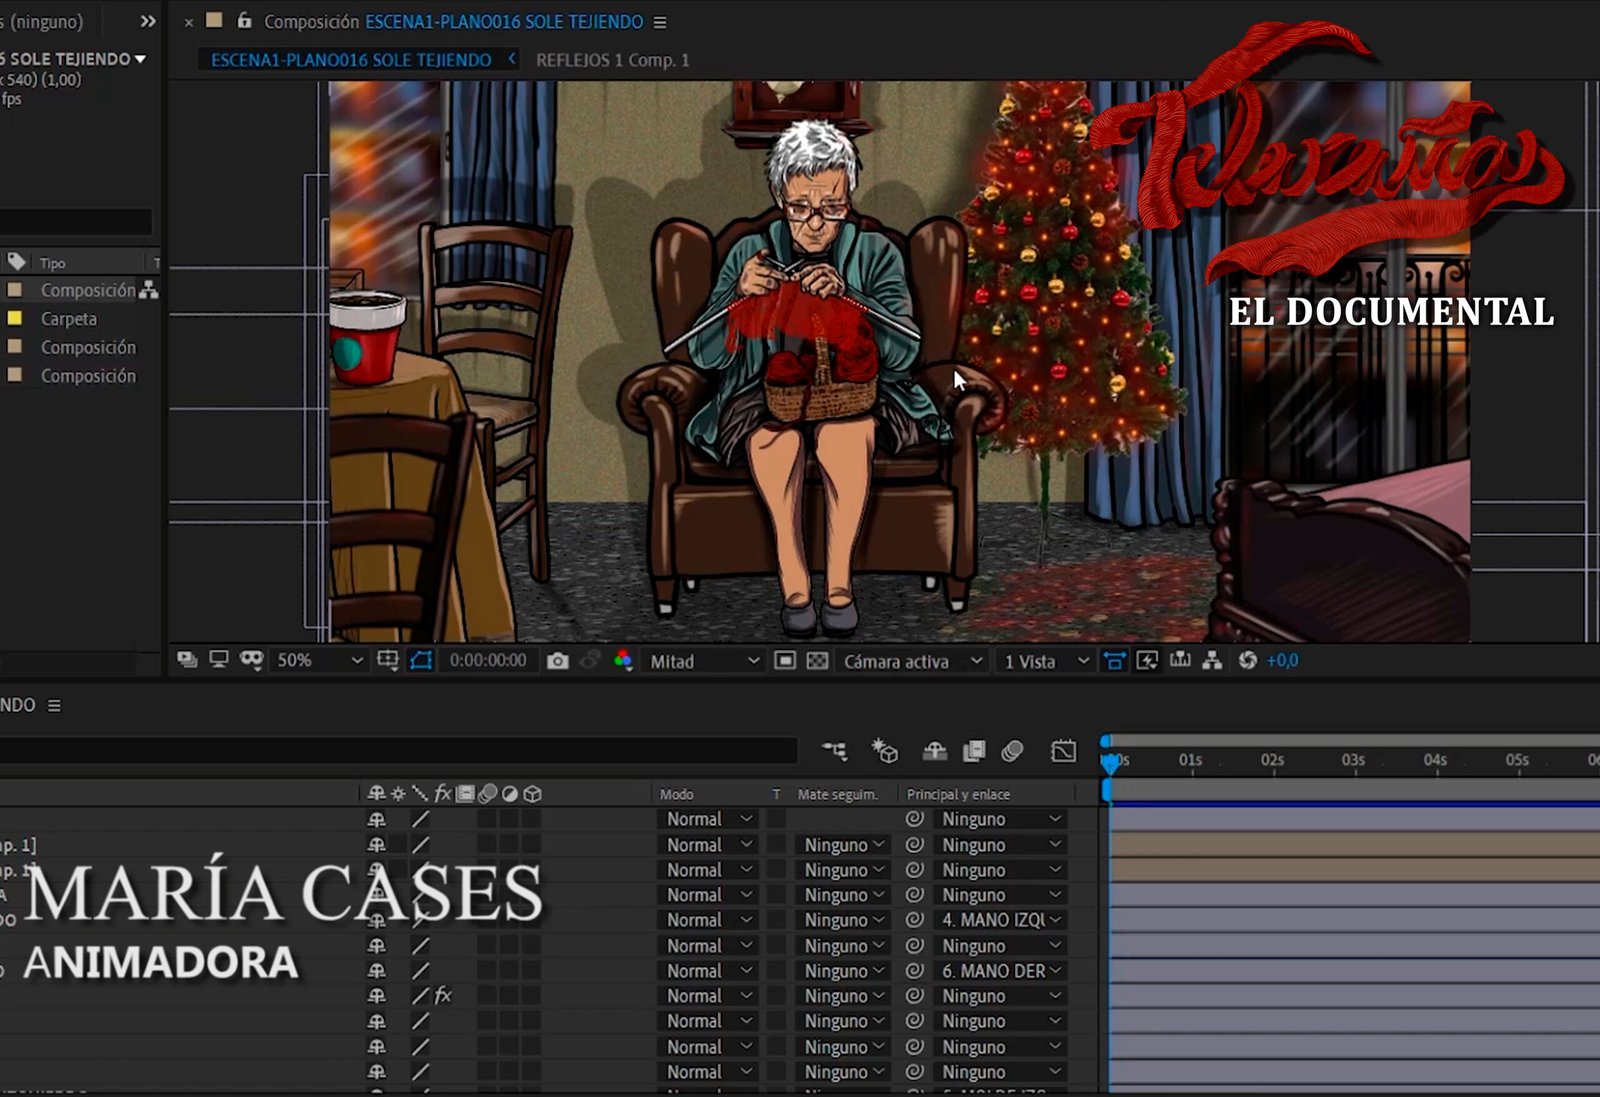Click the 0:00:00:00 timecode display
The height and width of the screenshot is (1097, 1600).
[488, 661]
